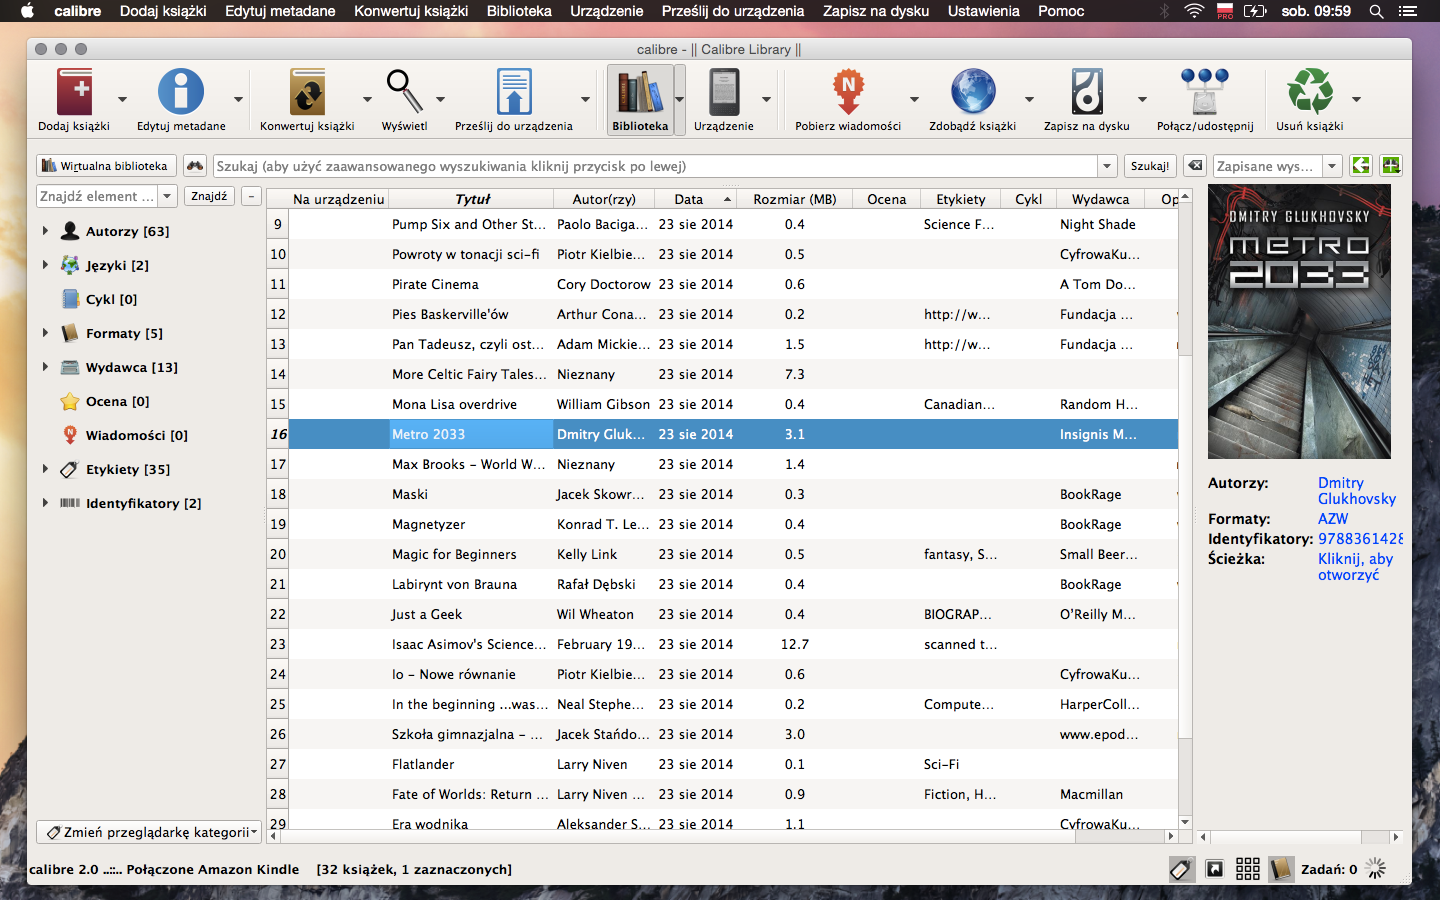Open Zapisz na dysku menu in menu bar

876,11
